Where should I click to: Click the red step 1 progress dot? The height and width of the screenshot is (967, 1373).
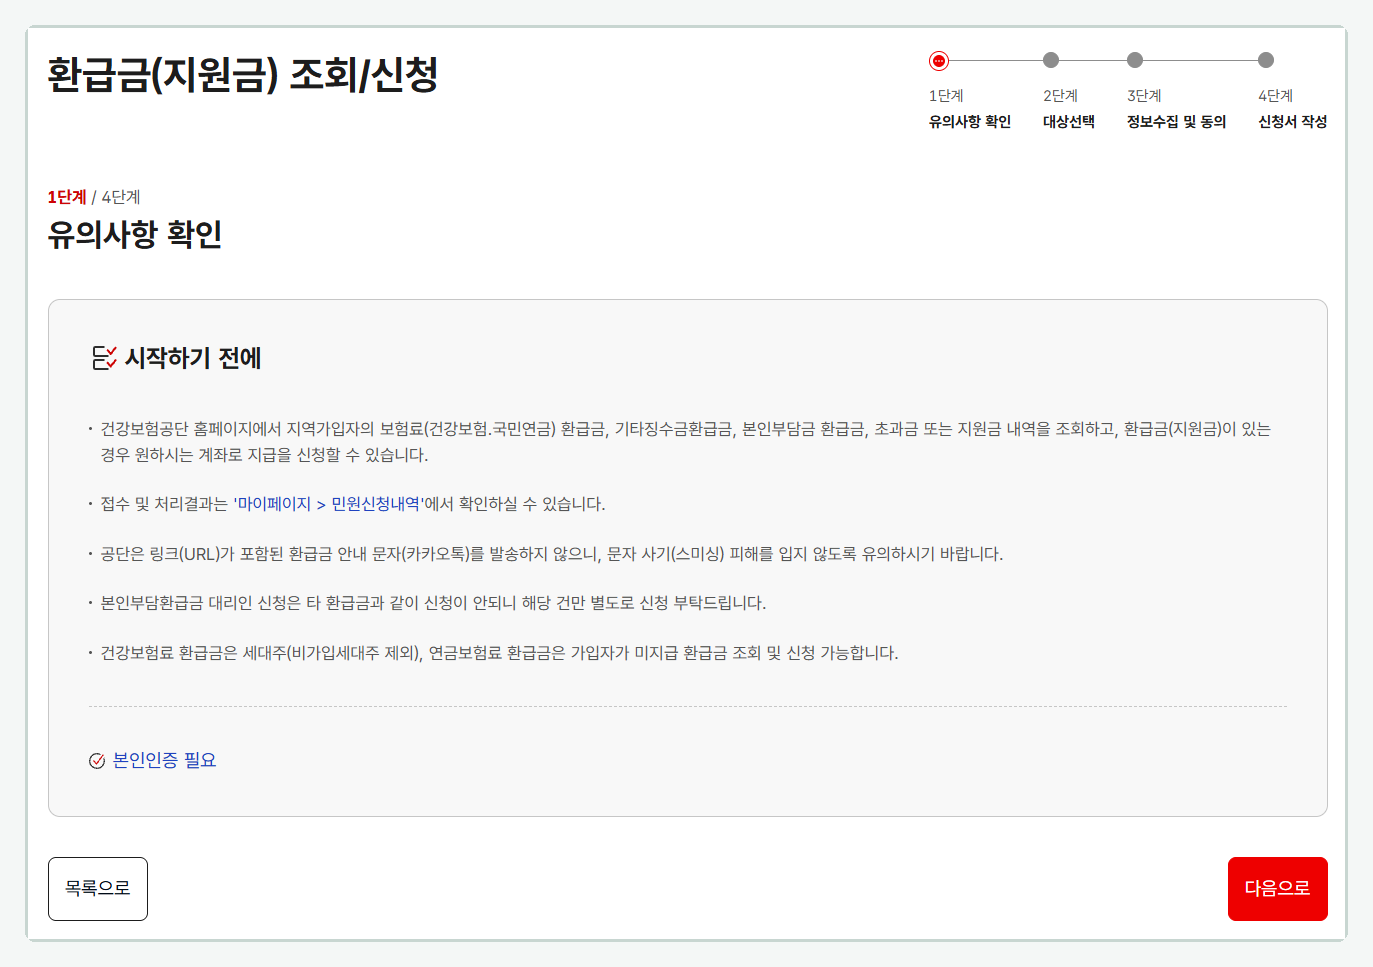[x=938, y=61]
